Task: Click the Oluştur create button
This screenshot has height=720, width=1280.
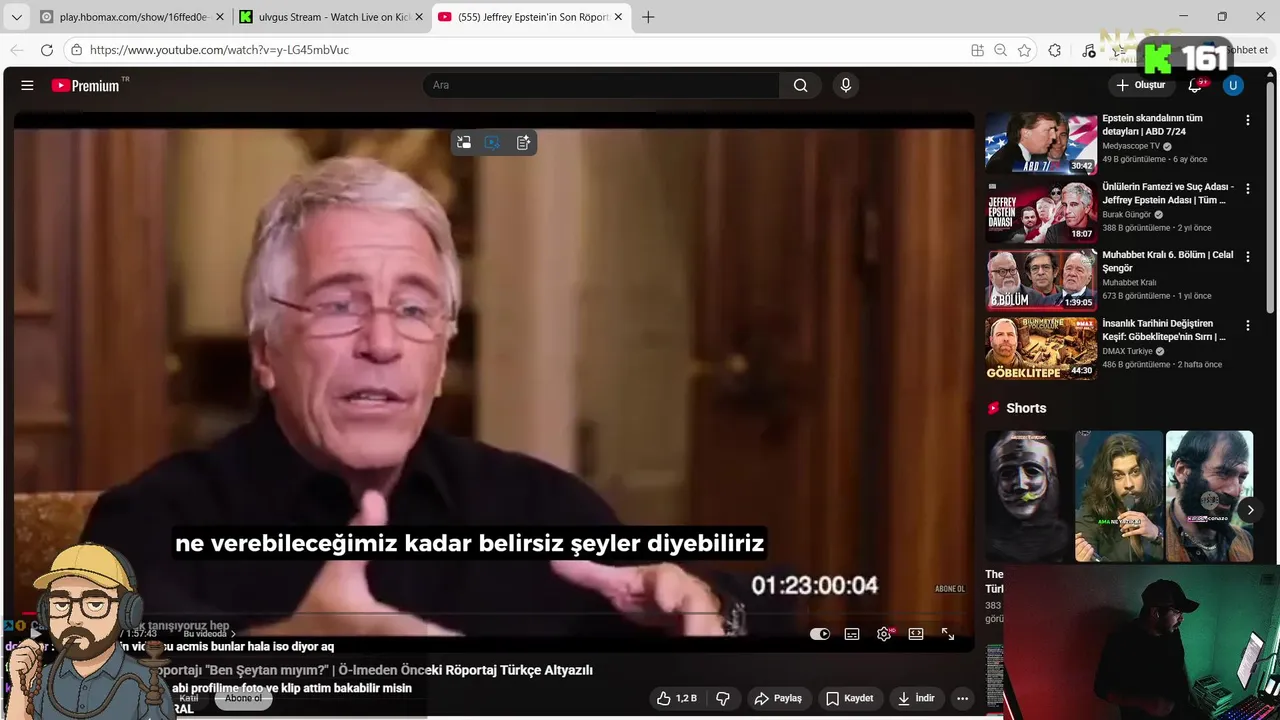Action: pos(1140,86)
